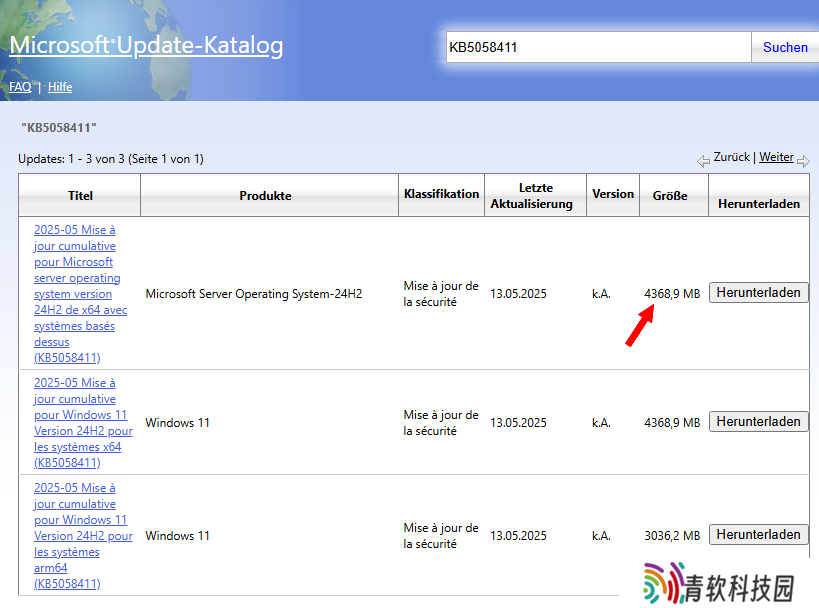Sort by the Version column header

(613, 194)
